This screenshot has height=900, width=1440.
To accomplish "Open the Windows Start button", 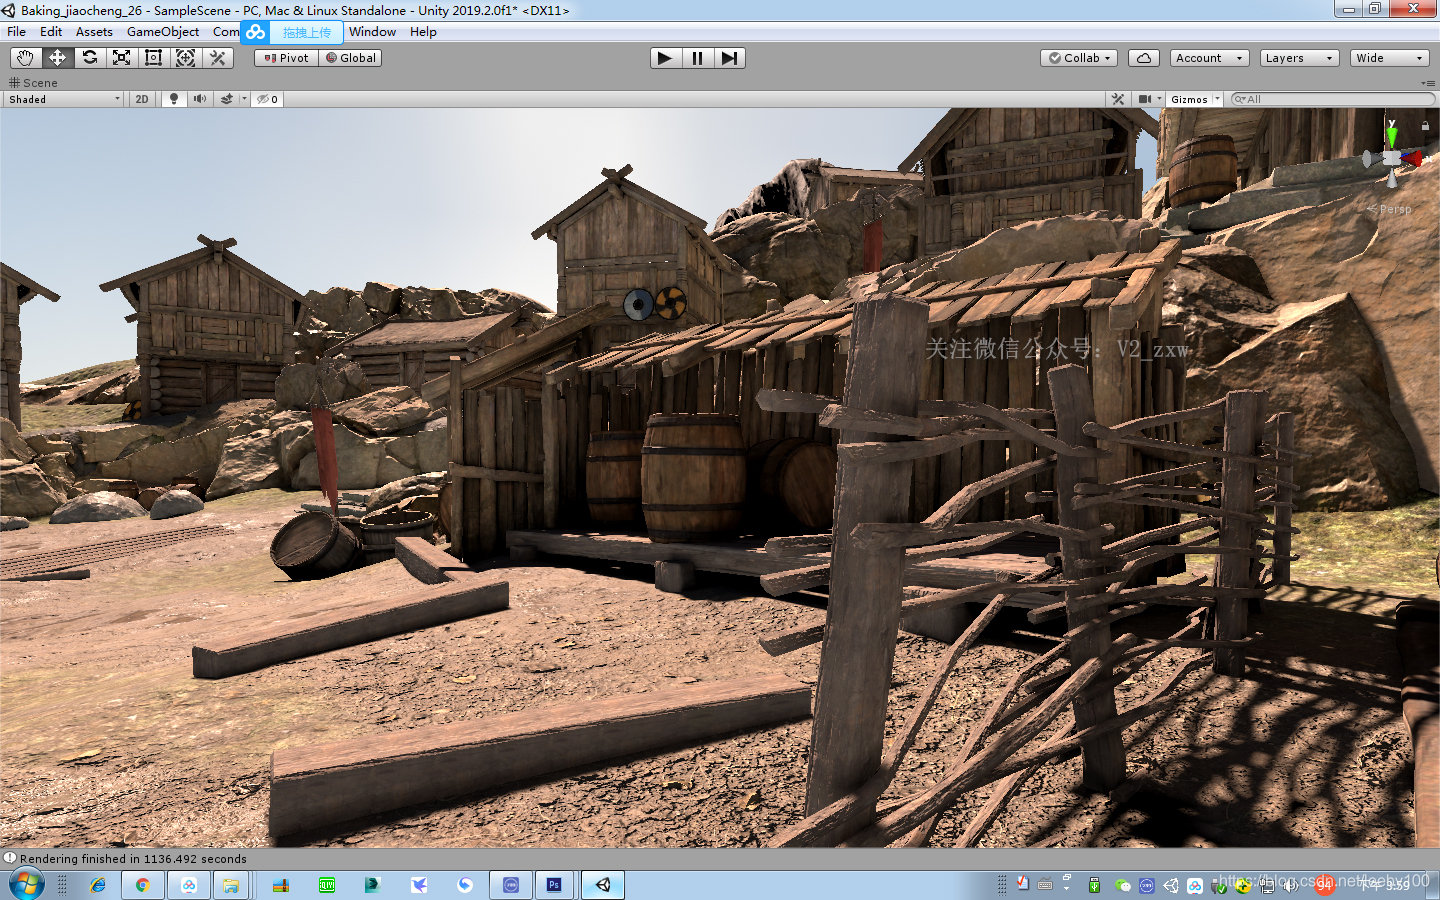I will (26, 885).
